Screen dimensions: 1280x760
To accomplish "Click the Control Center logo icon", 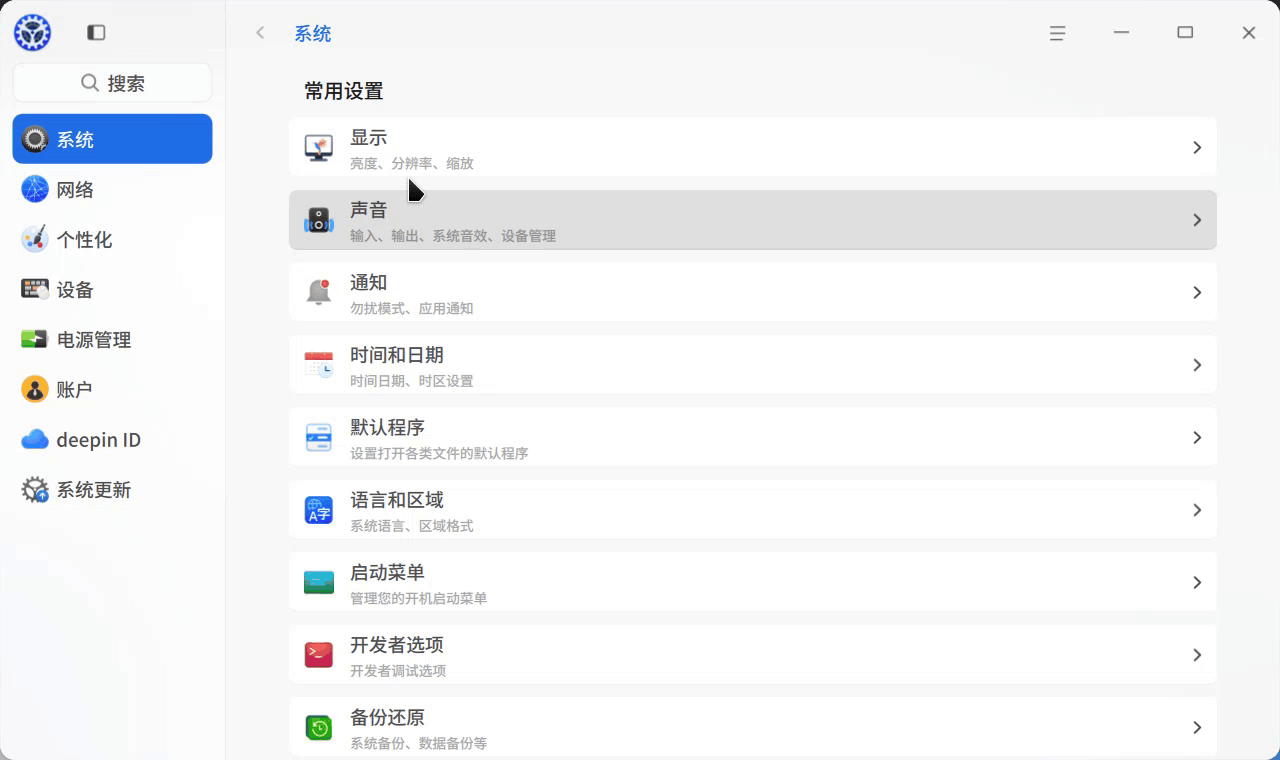I will coord(32,33).
